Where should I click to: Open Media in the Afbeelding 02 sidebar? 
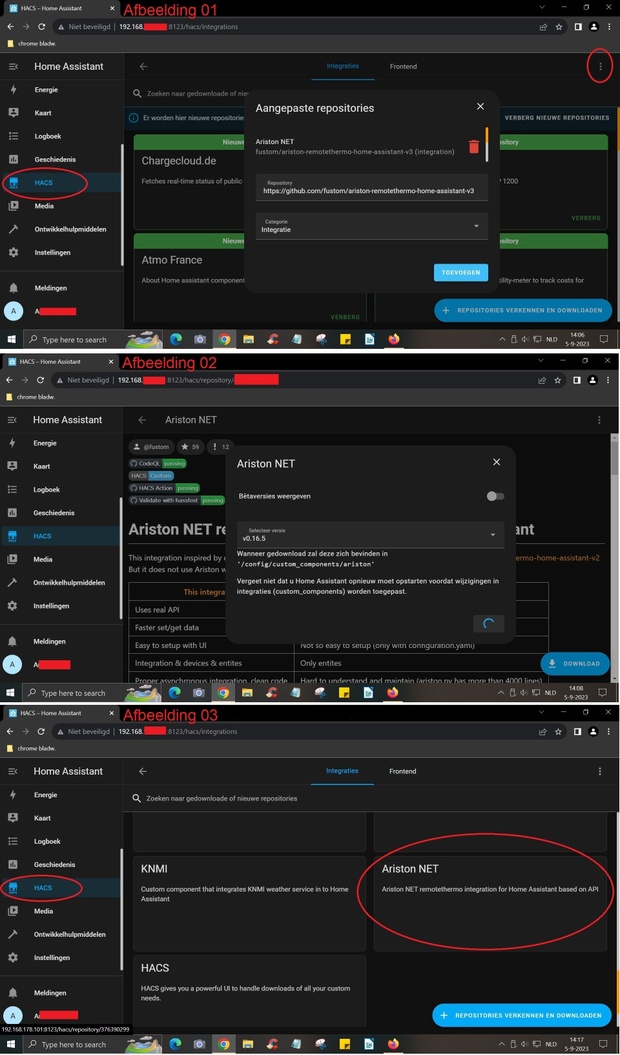click(42, 559)
